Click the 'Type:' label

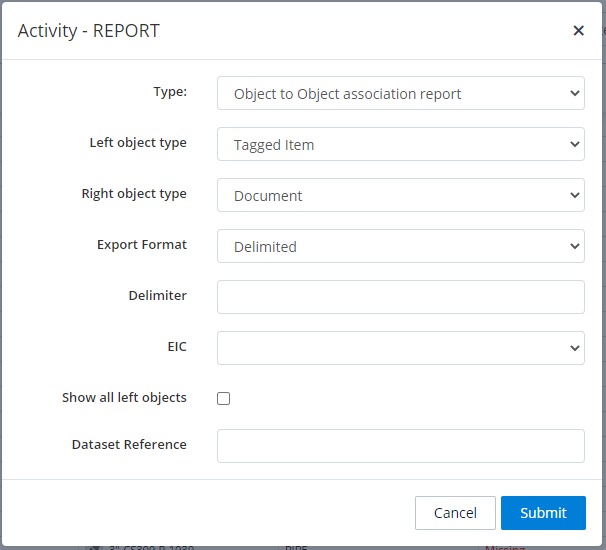170,92
